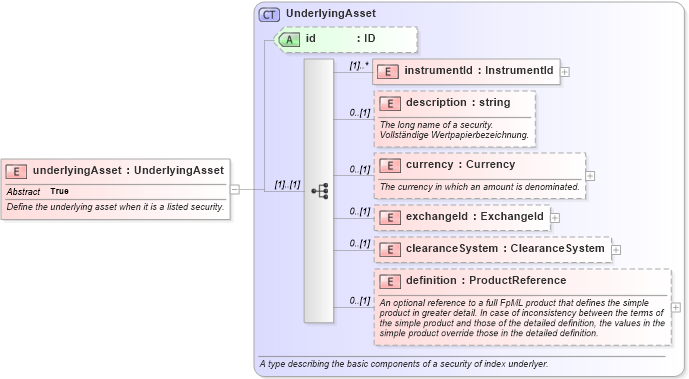The image size is (689, 379).
Task: Select instrumentId : InstrumentId label
Action: (479, 70)
